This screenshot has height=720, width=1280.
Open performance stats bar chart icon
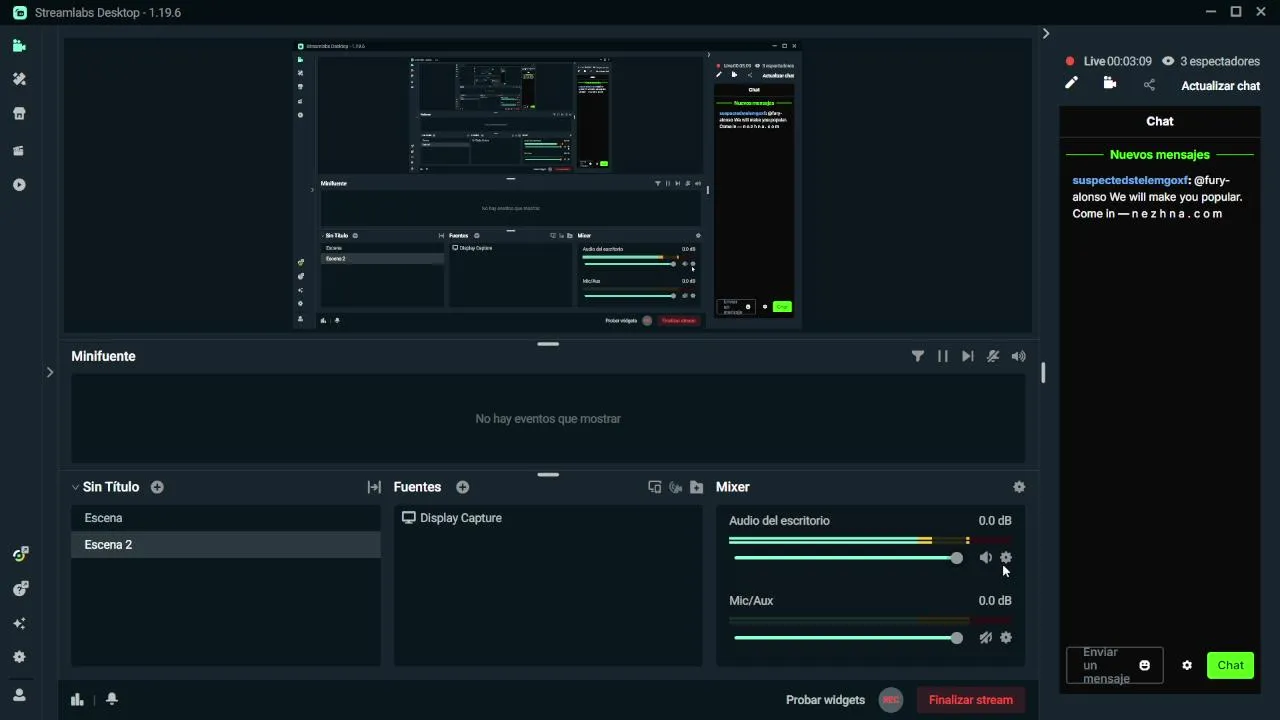(77, 699)
